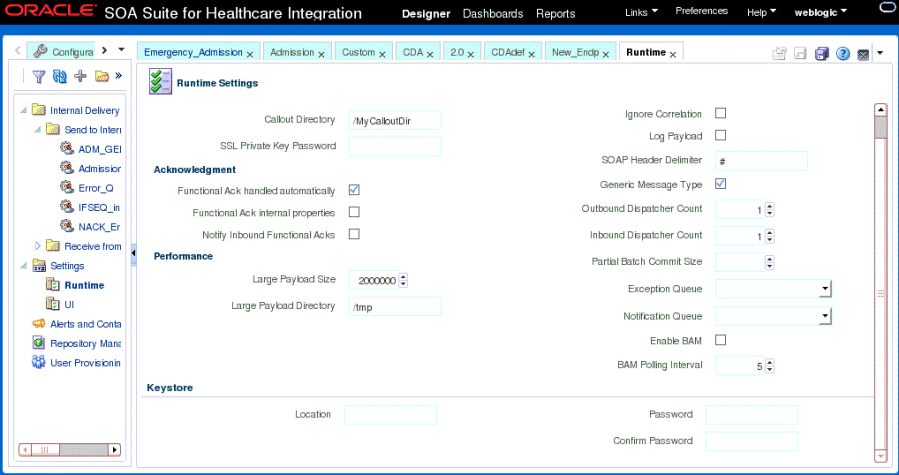Click SSL Private Key Password field

tap(395, 146)
